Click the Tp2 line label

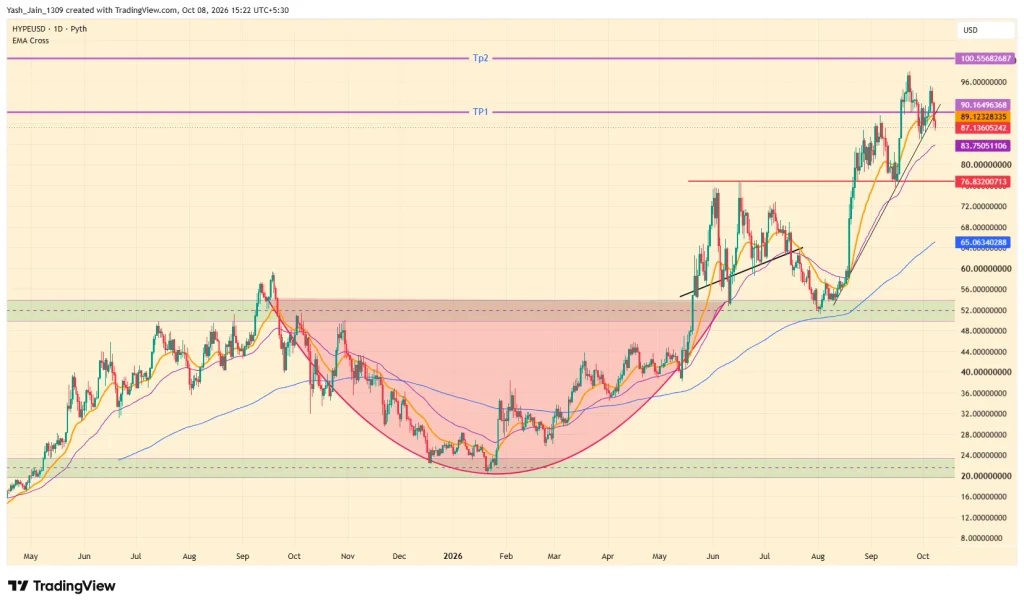pyautogui.click(x=480, y=58)
